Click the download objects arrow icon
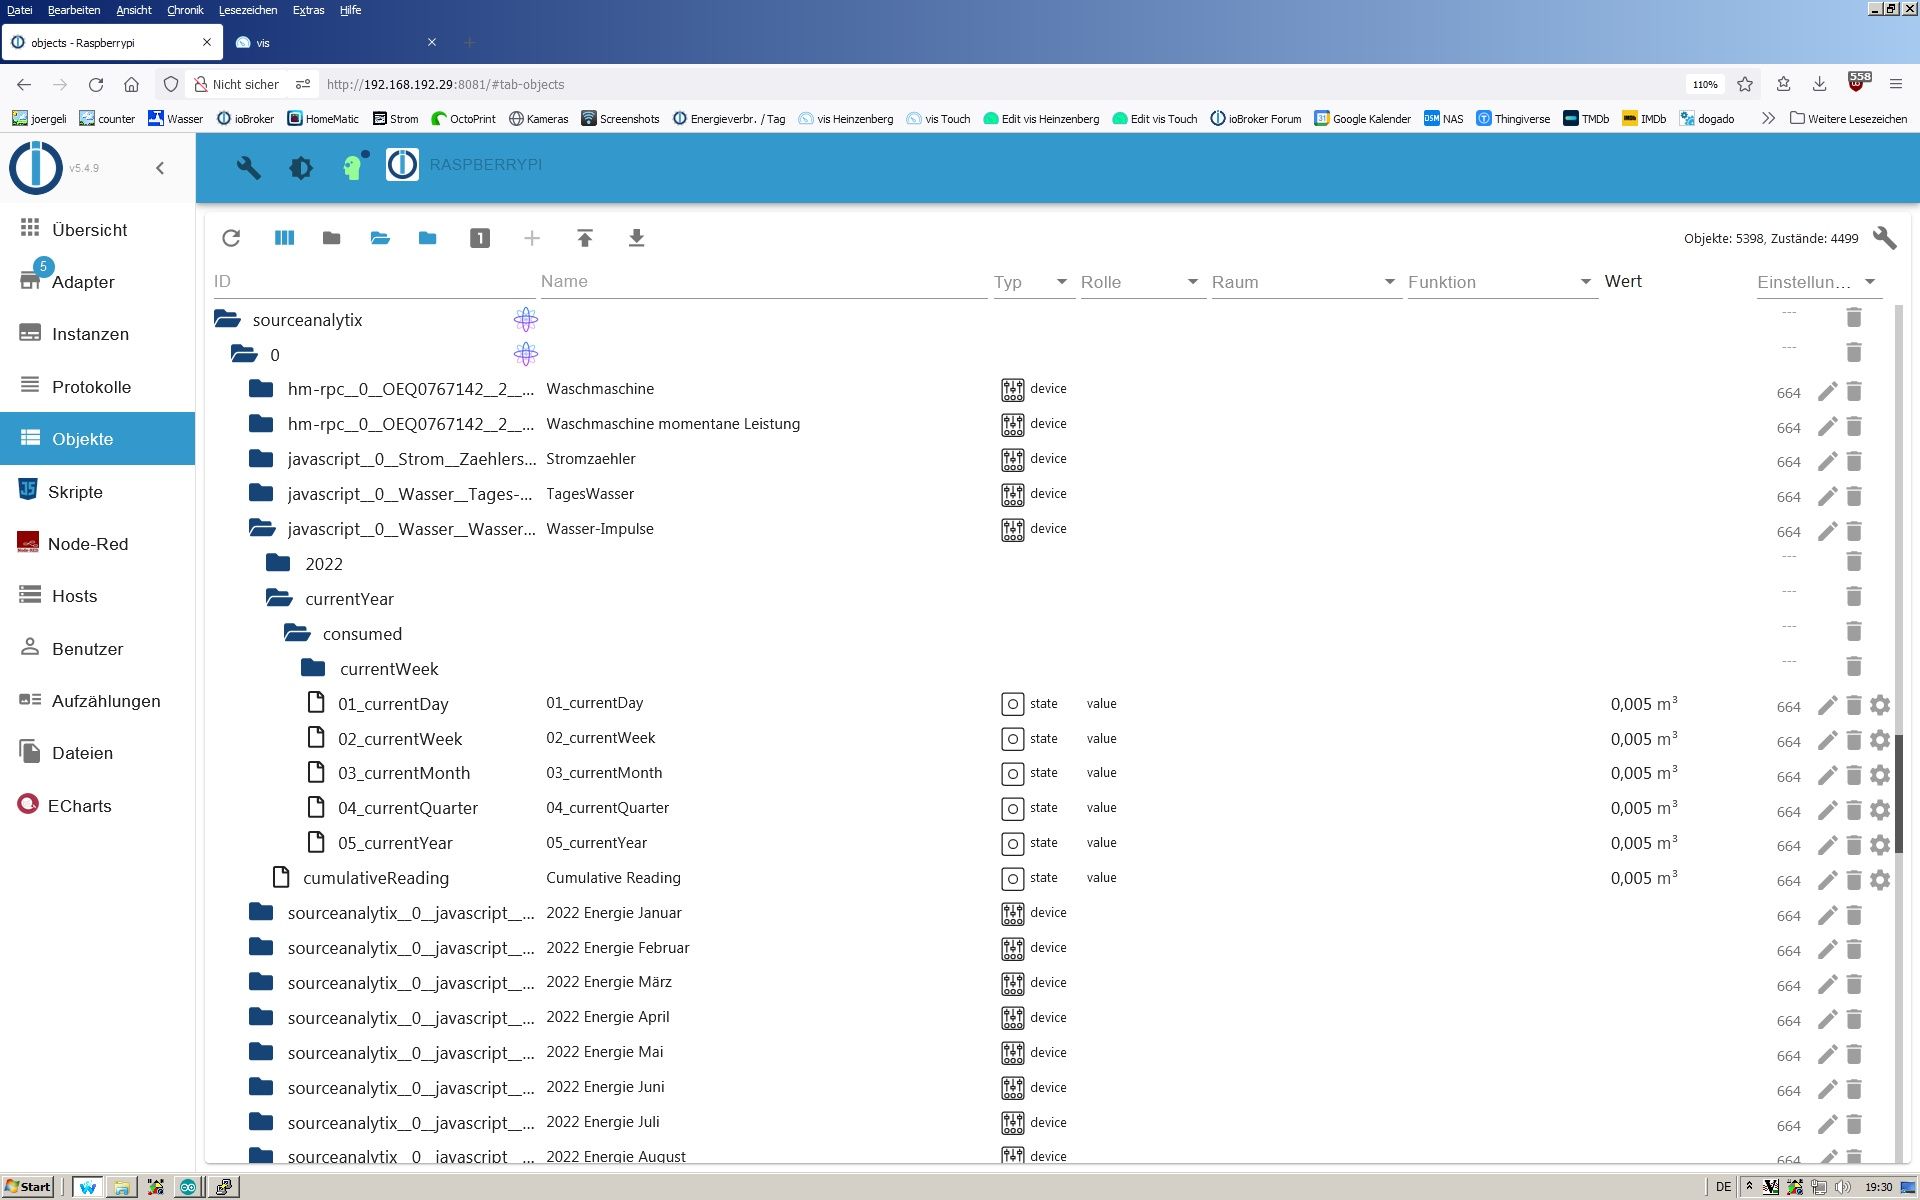The height and width of the screenshot is (1200, 1920). tap(636, 238)
